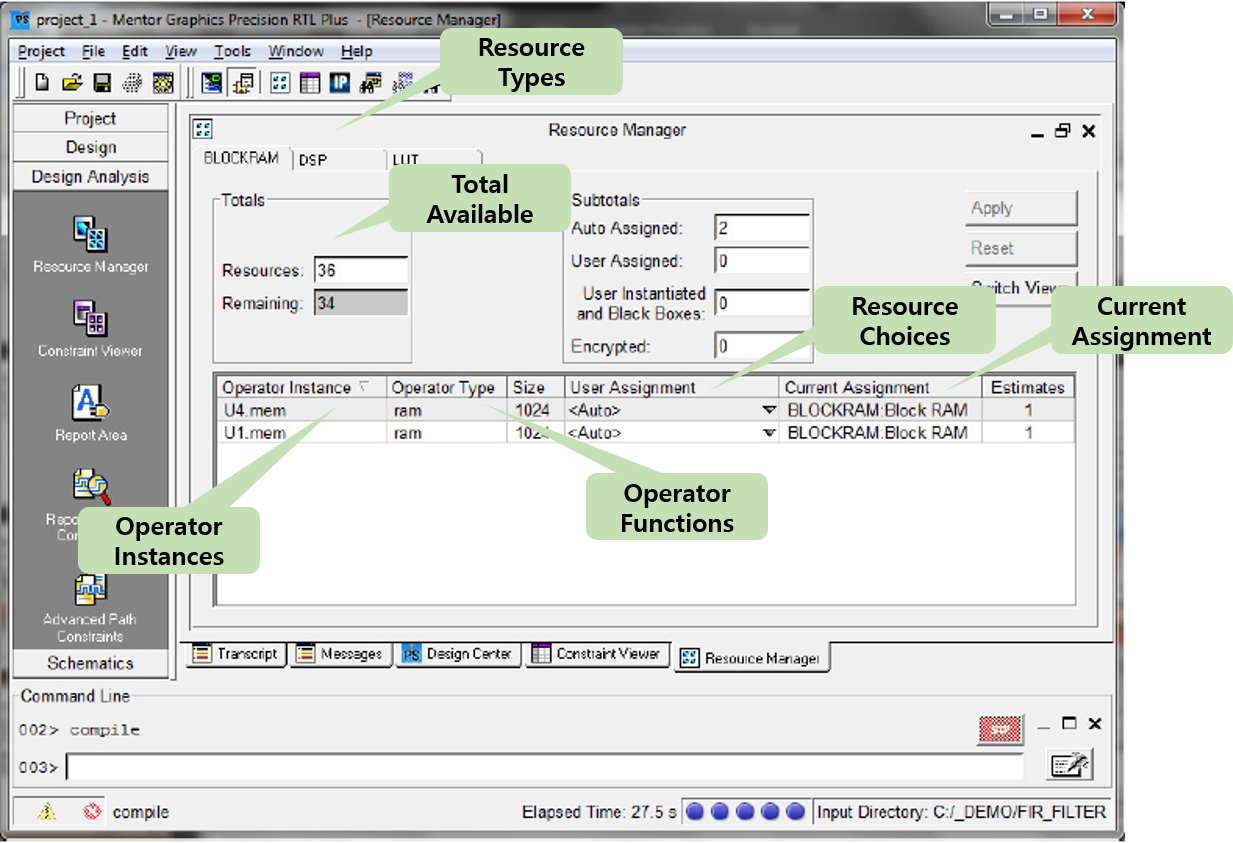Expand the Project sidebar section
Image resolution: width=1233 pixels, height=843 pixels.
[90, 118]
